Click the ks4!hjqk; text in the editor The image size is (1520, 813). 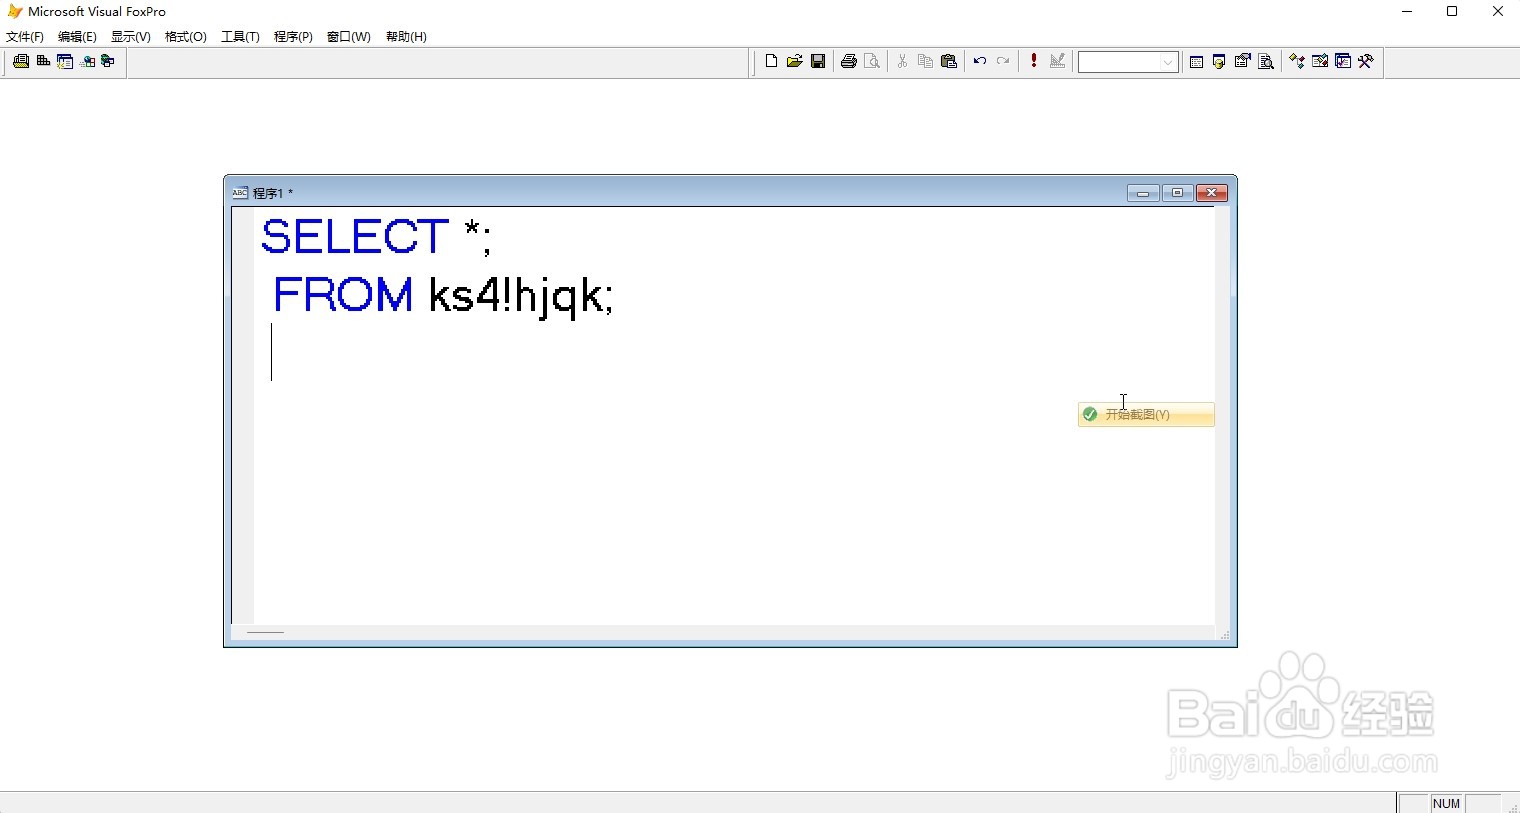(521, 297)
